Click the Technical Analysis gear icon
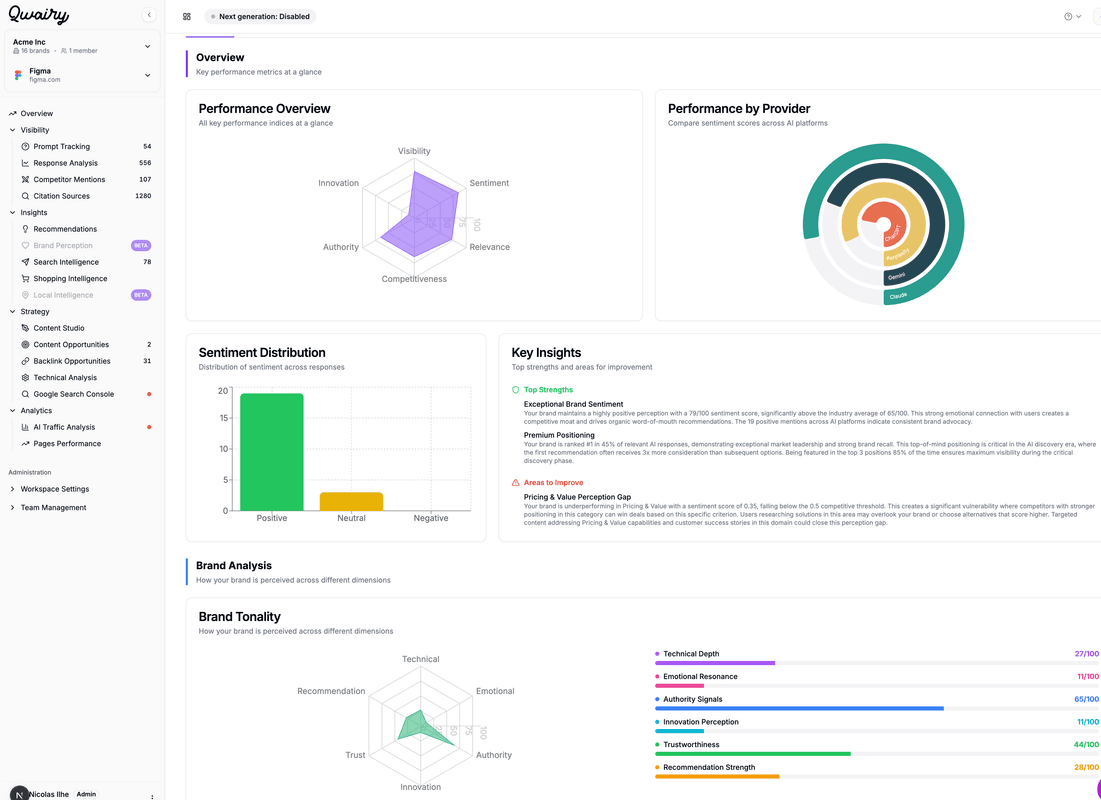 25,378
